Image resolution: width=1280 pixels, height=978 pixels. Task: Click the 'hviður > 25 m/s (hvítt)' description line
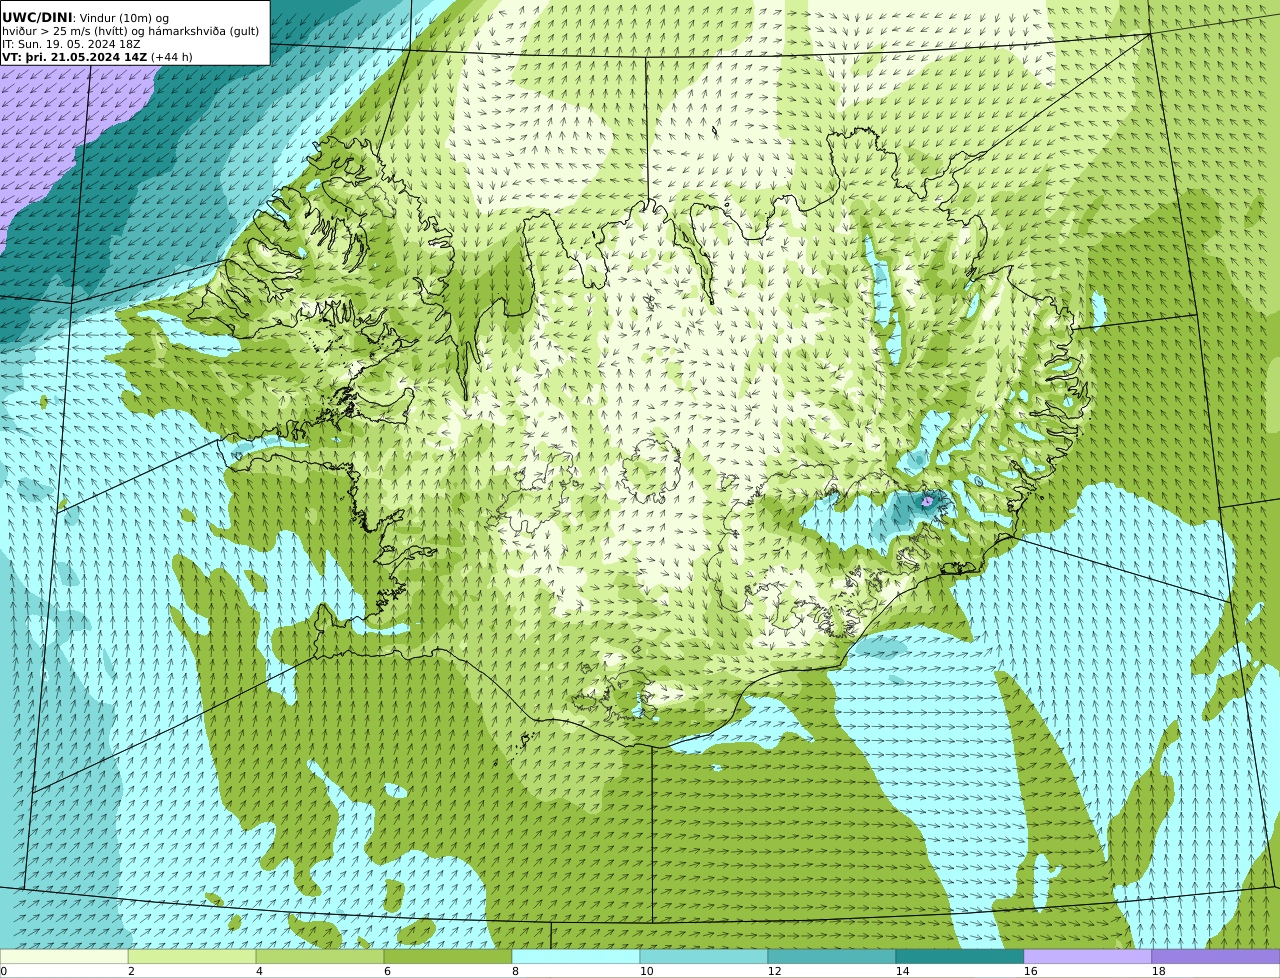coord(130,31)
